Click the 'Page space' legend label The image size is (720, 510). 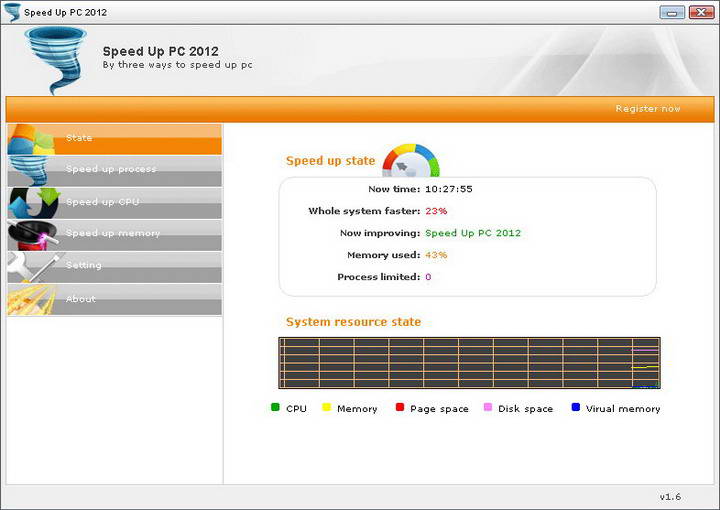tap(439, 409)
